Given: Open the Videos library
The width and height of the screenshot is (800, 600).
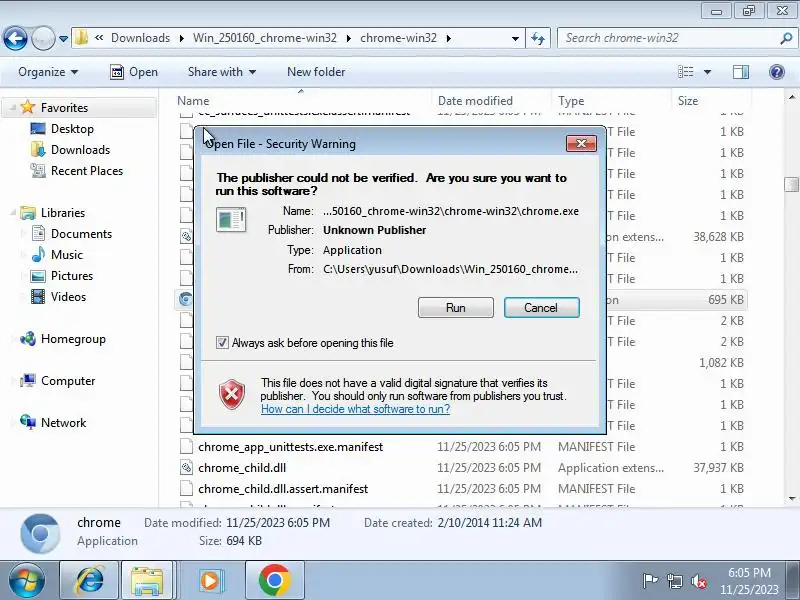Looking at the screenshot, I should pos(68,296).
